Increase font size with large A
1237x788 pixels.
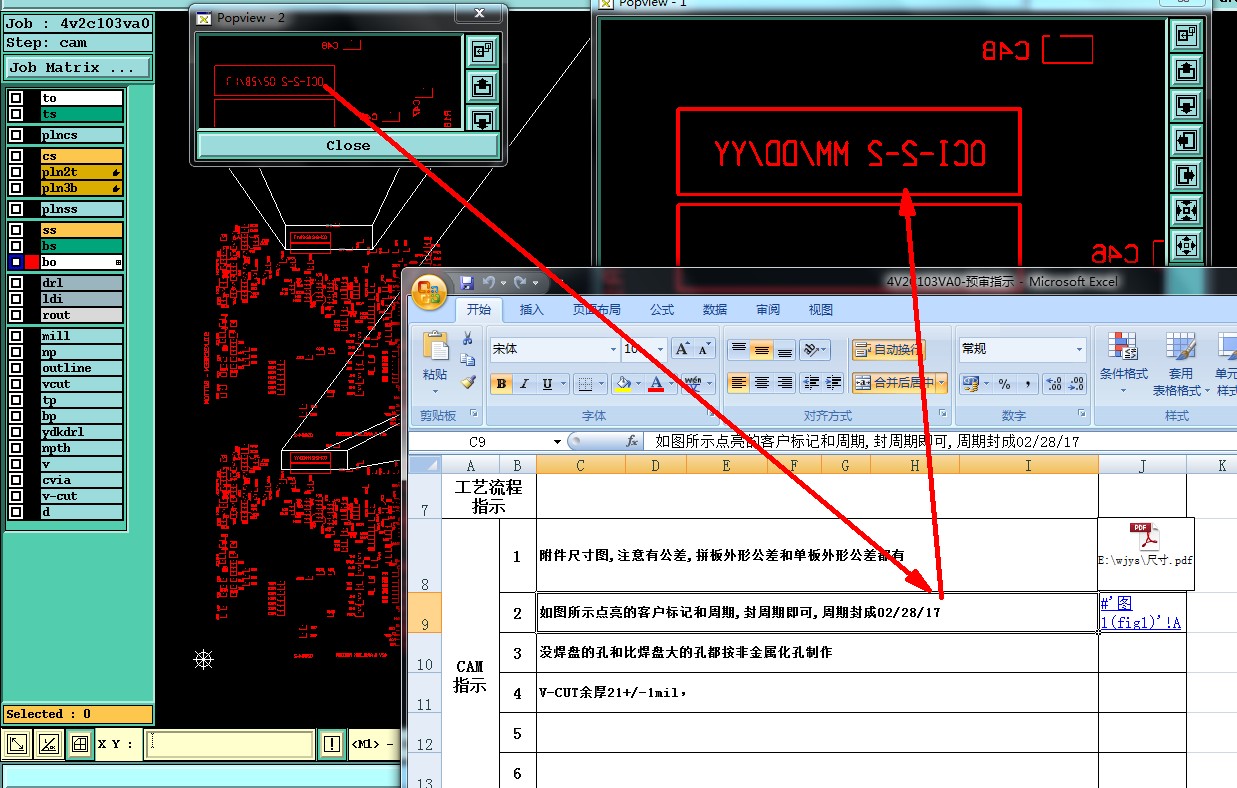click(682, 349)
